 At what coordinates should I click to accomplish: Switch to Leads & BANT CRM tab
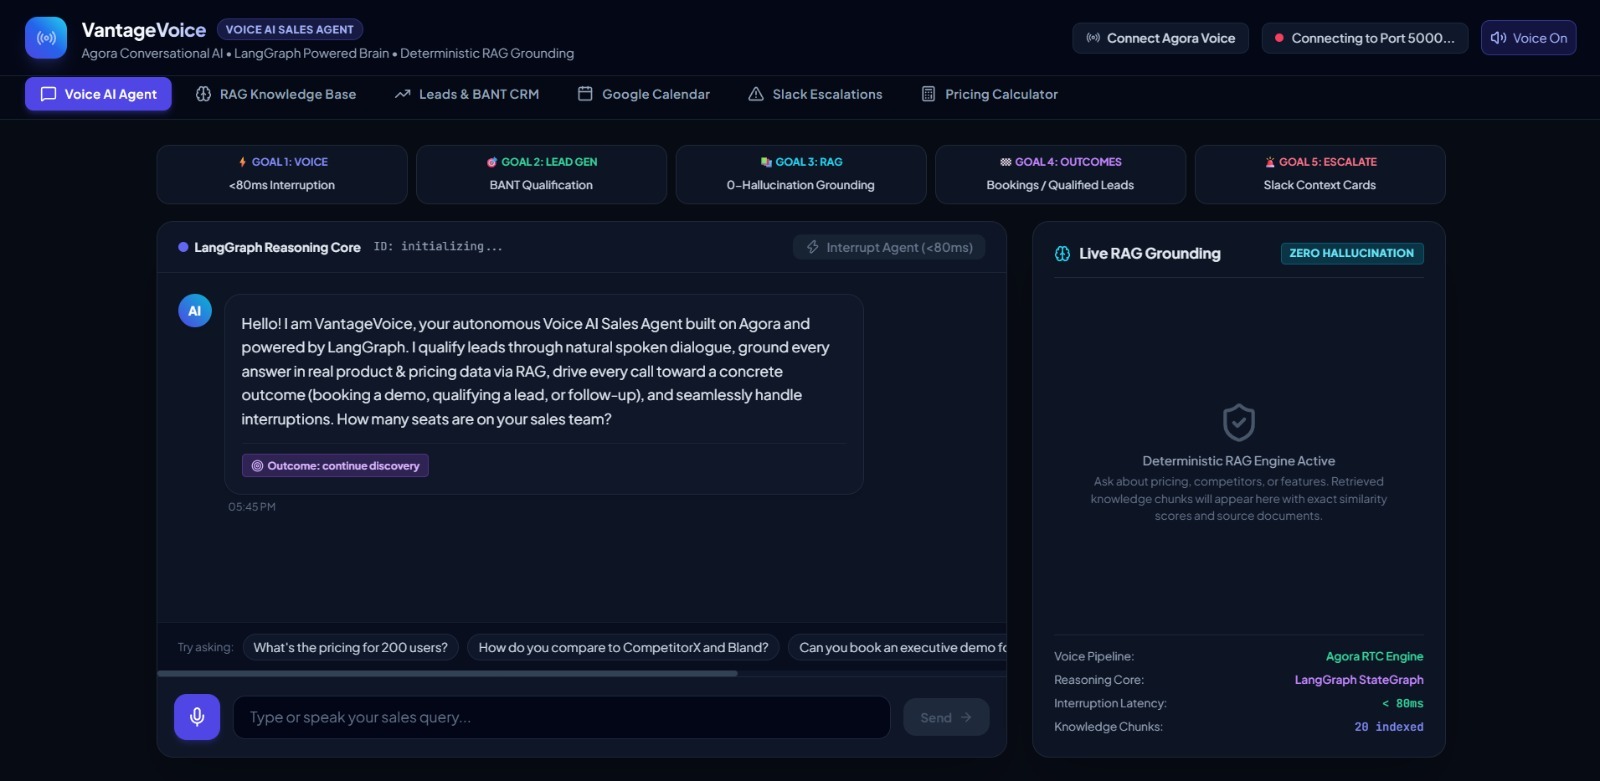pyautogui.click(x=467, y=94)
